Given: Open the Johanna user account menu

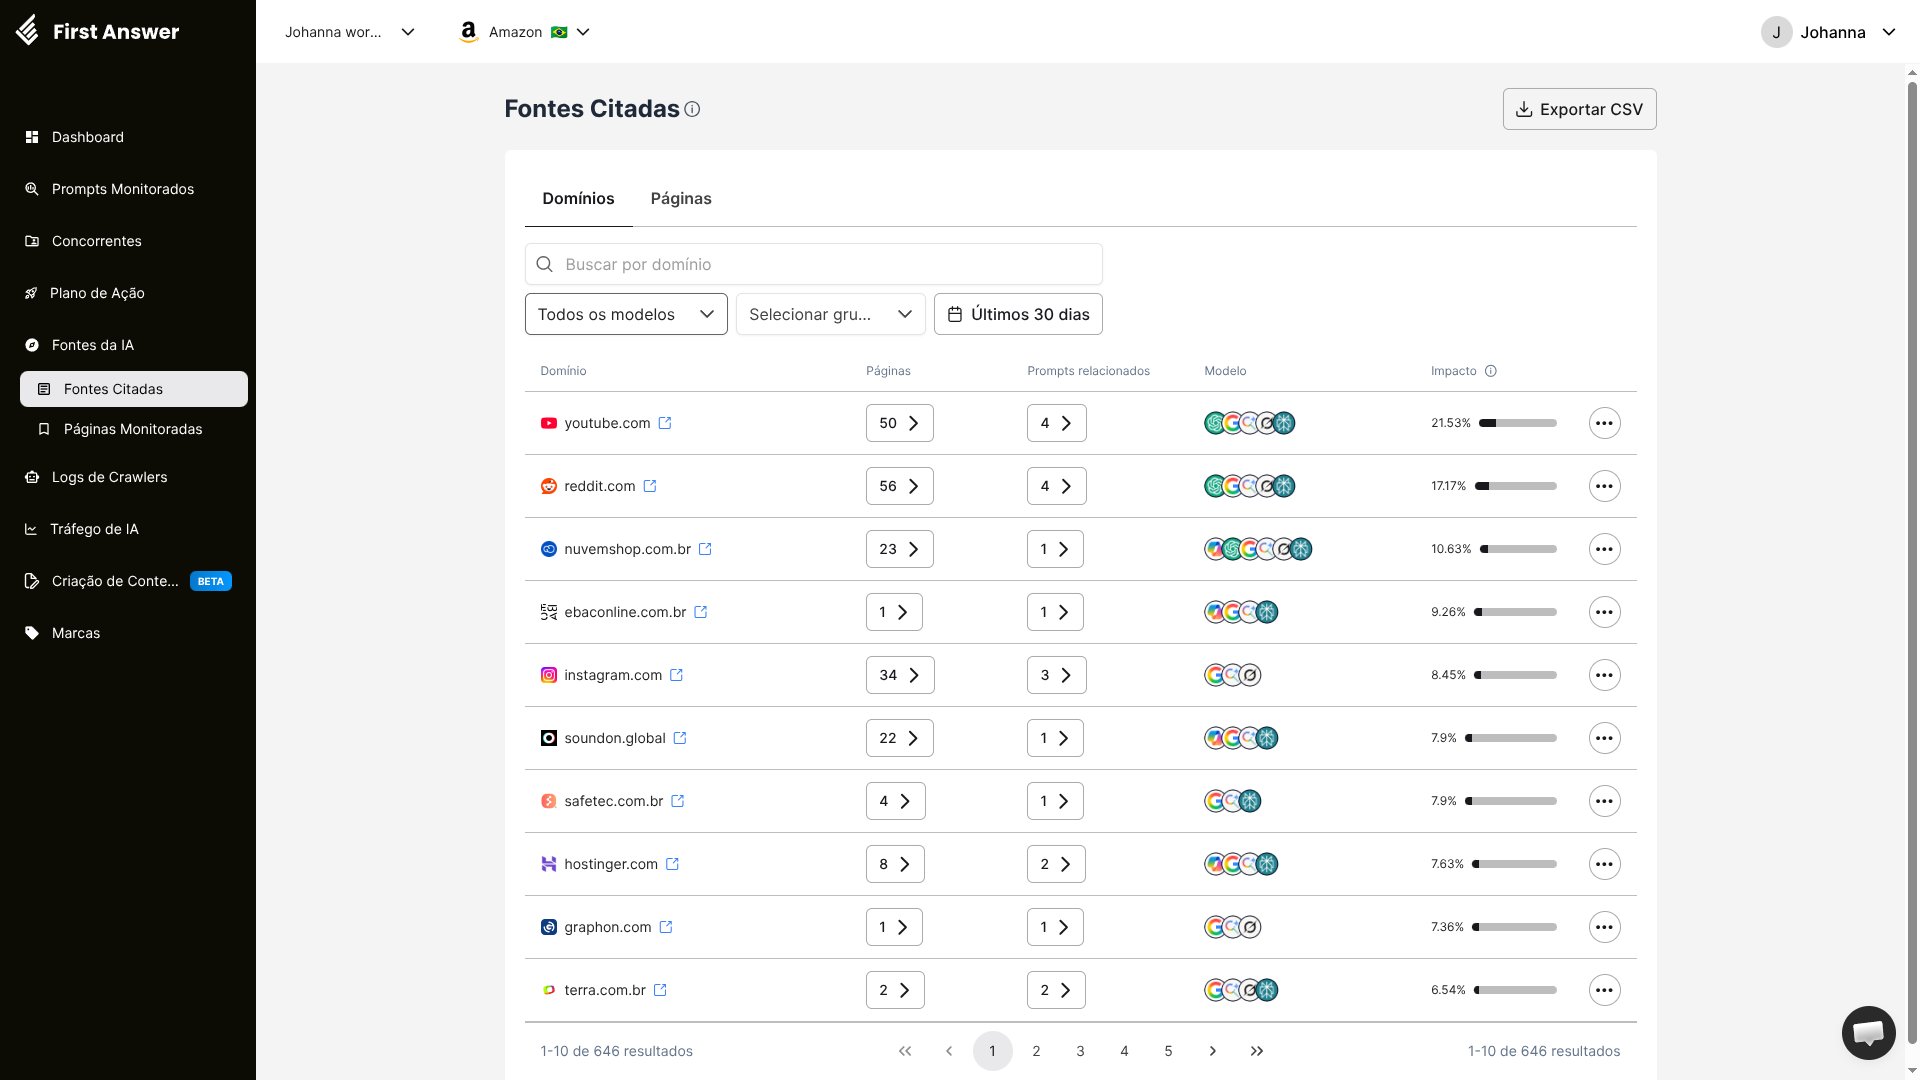Looking at the screenshot, I should click(x=1829, y=32).
